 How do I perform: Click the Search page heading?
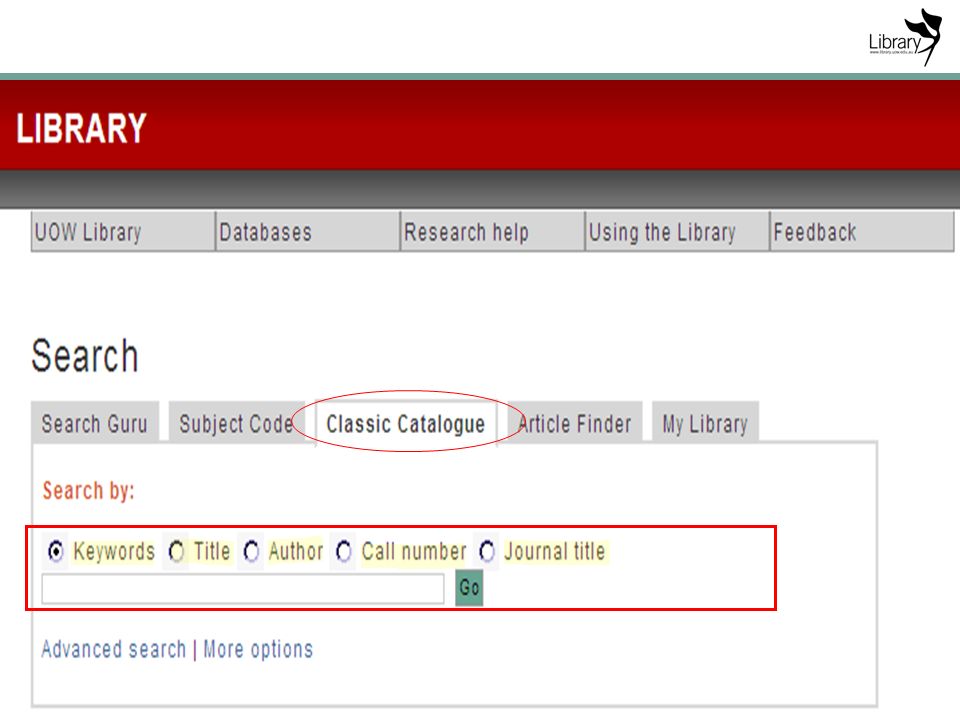tap(85, 356)
